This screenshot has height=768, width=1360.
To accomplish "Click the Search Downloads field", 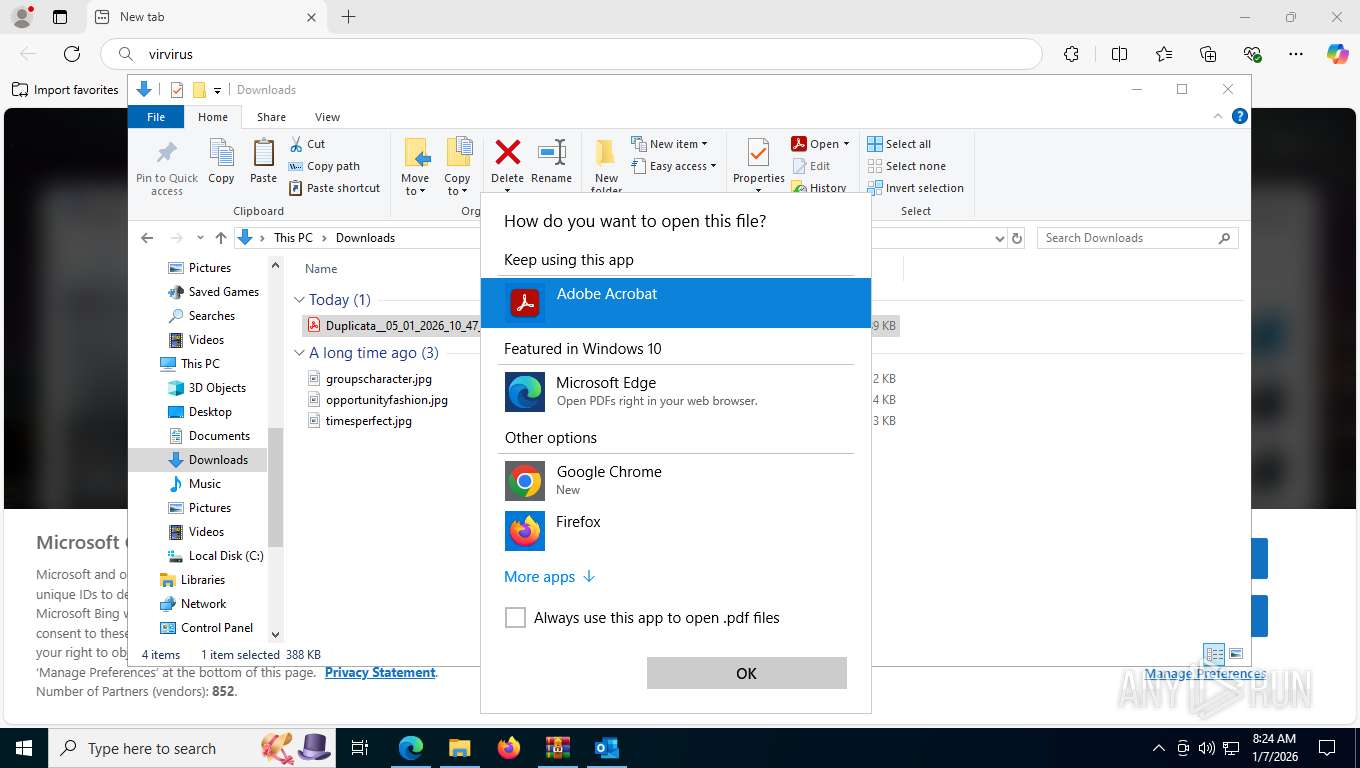I will coord(1138,238).
